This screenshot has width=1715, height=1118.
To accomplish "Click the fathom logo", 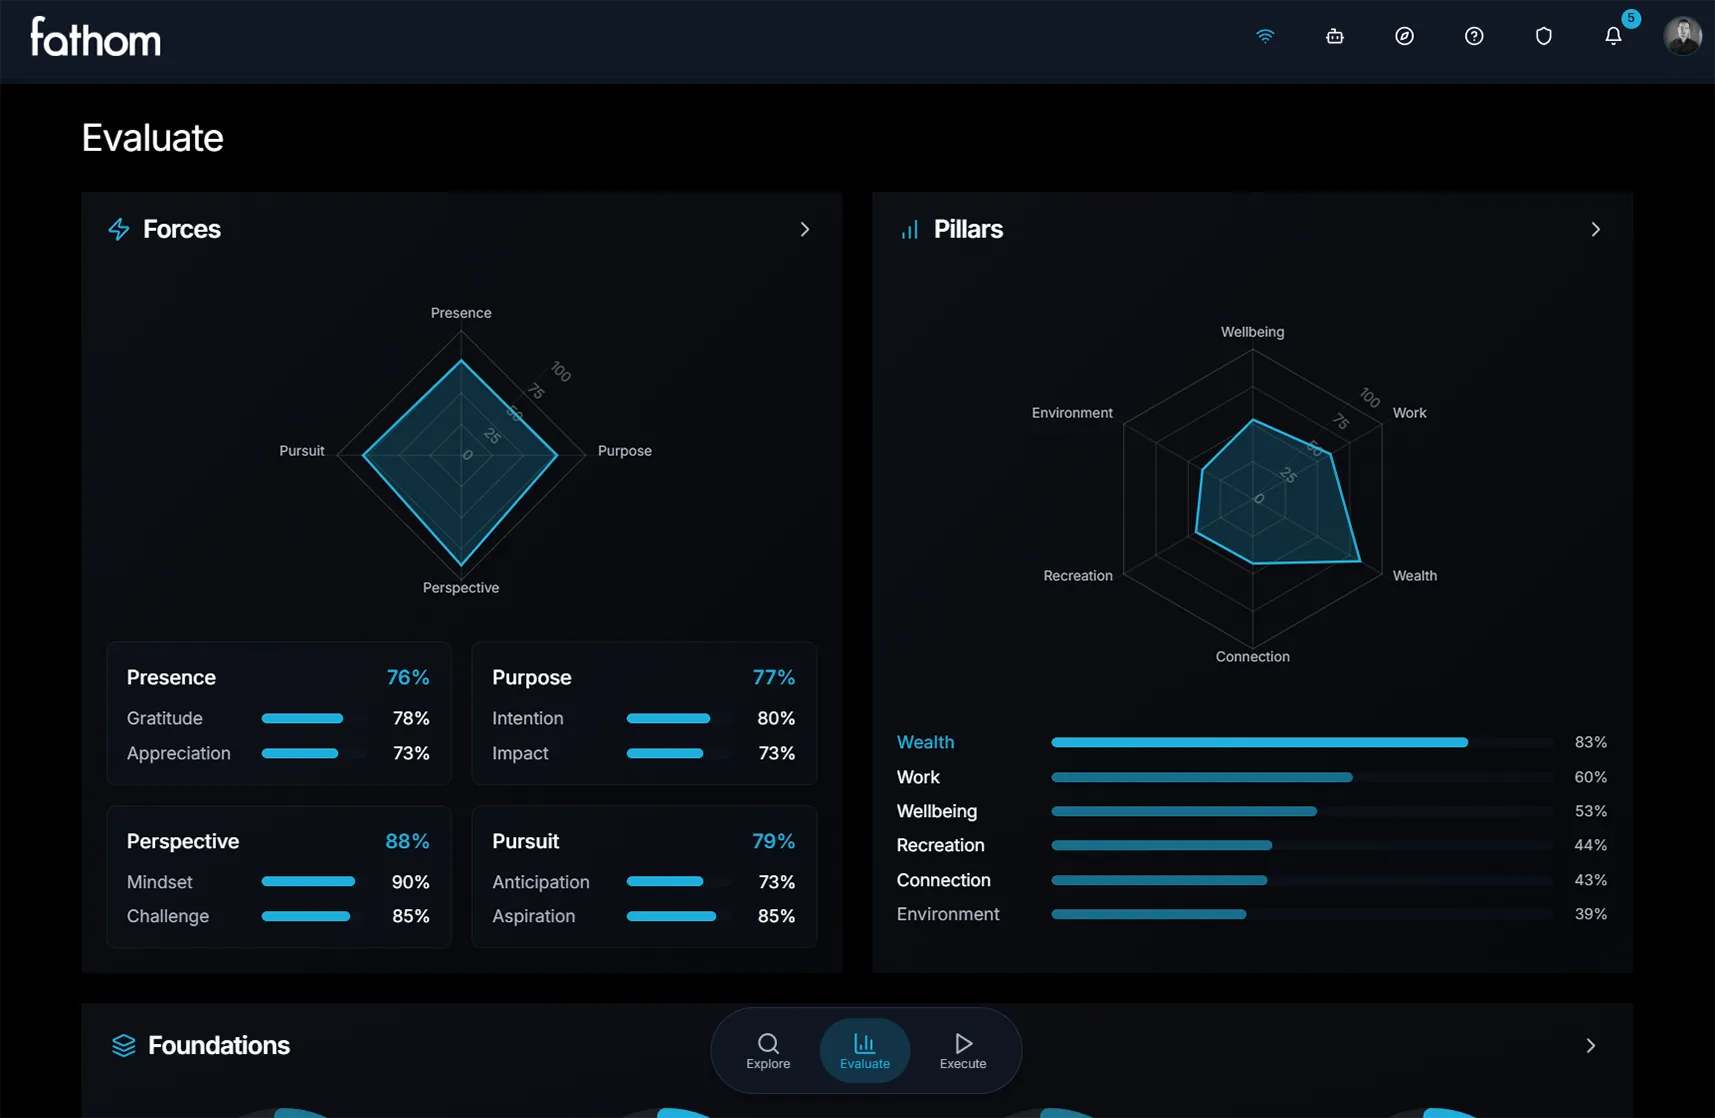I will [x=95, y=38].
